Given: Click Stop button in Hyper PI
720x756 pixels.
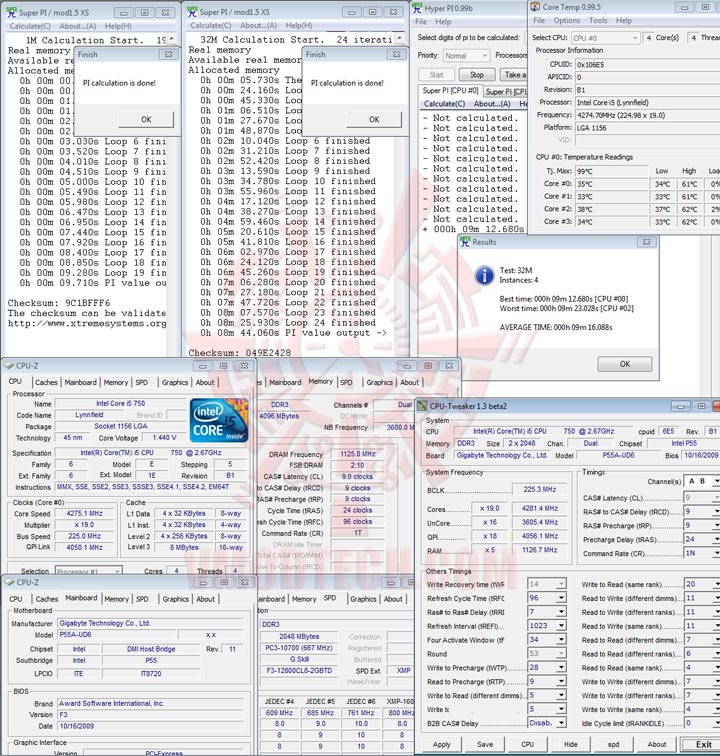Looking at the screenshot, I should [x=476, y=75].
